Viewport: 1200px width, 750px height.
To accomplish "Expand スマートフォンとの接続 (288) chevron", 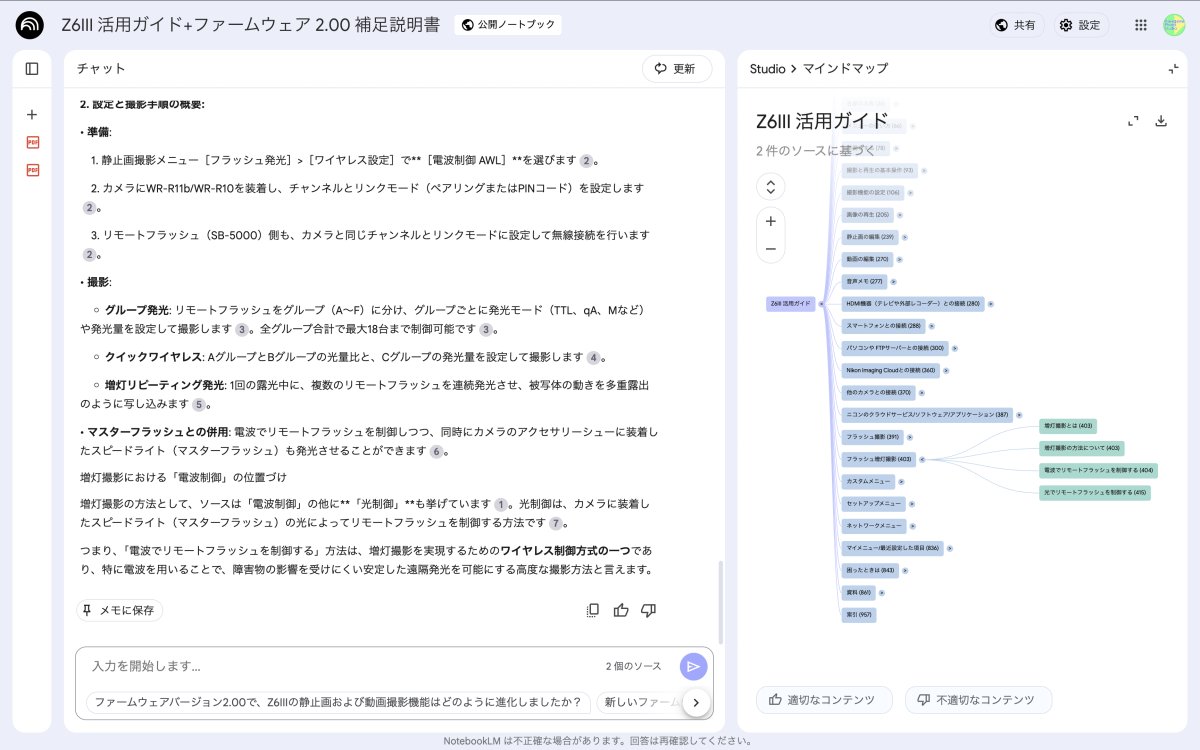I will (x=932, y=326).
